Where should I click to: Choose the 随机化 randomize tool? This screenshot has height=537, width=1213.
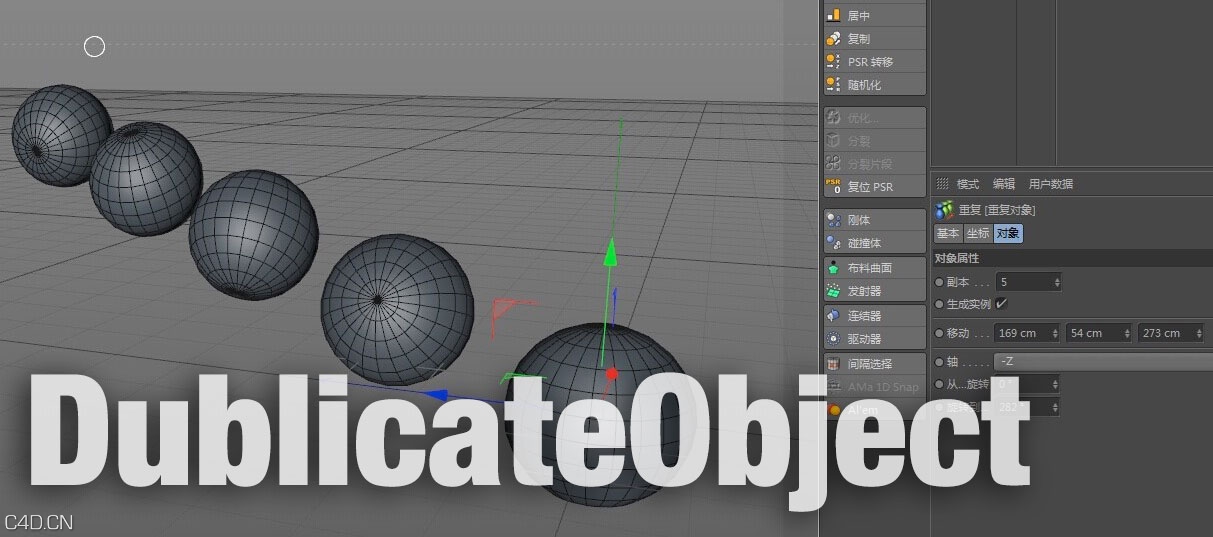tap(874, 84)
